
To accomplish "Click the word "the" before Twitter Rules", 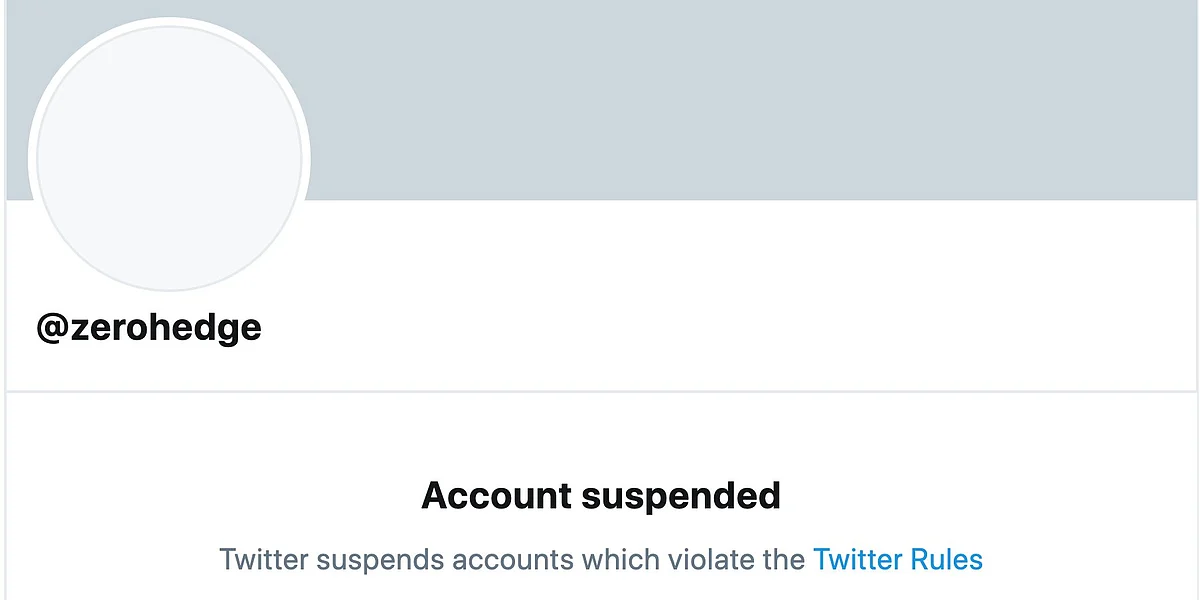I will 783,559.
